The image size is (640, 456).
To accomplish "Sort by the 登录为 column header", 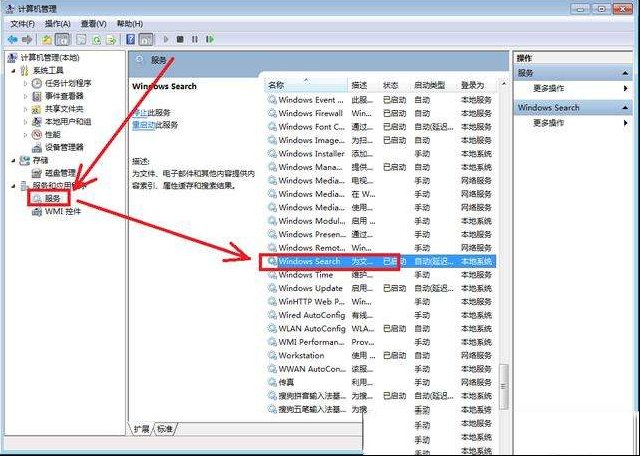I will pyautogui.click(x=477, y=85).
